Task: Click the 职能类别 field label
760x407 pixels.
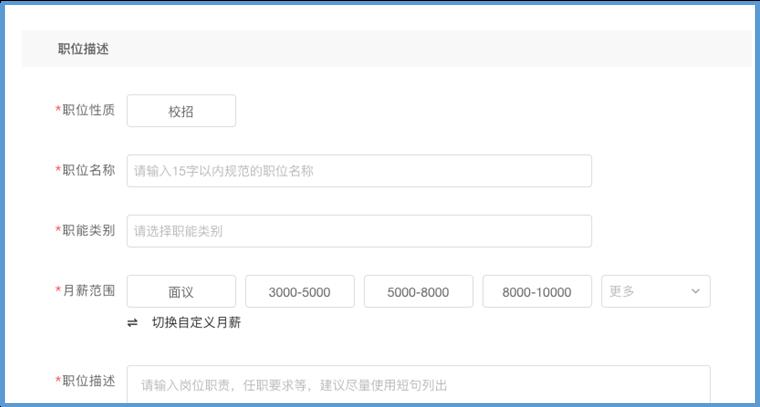Action: 89,230
